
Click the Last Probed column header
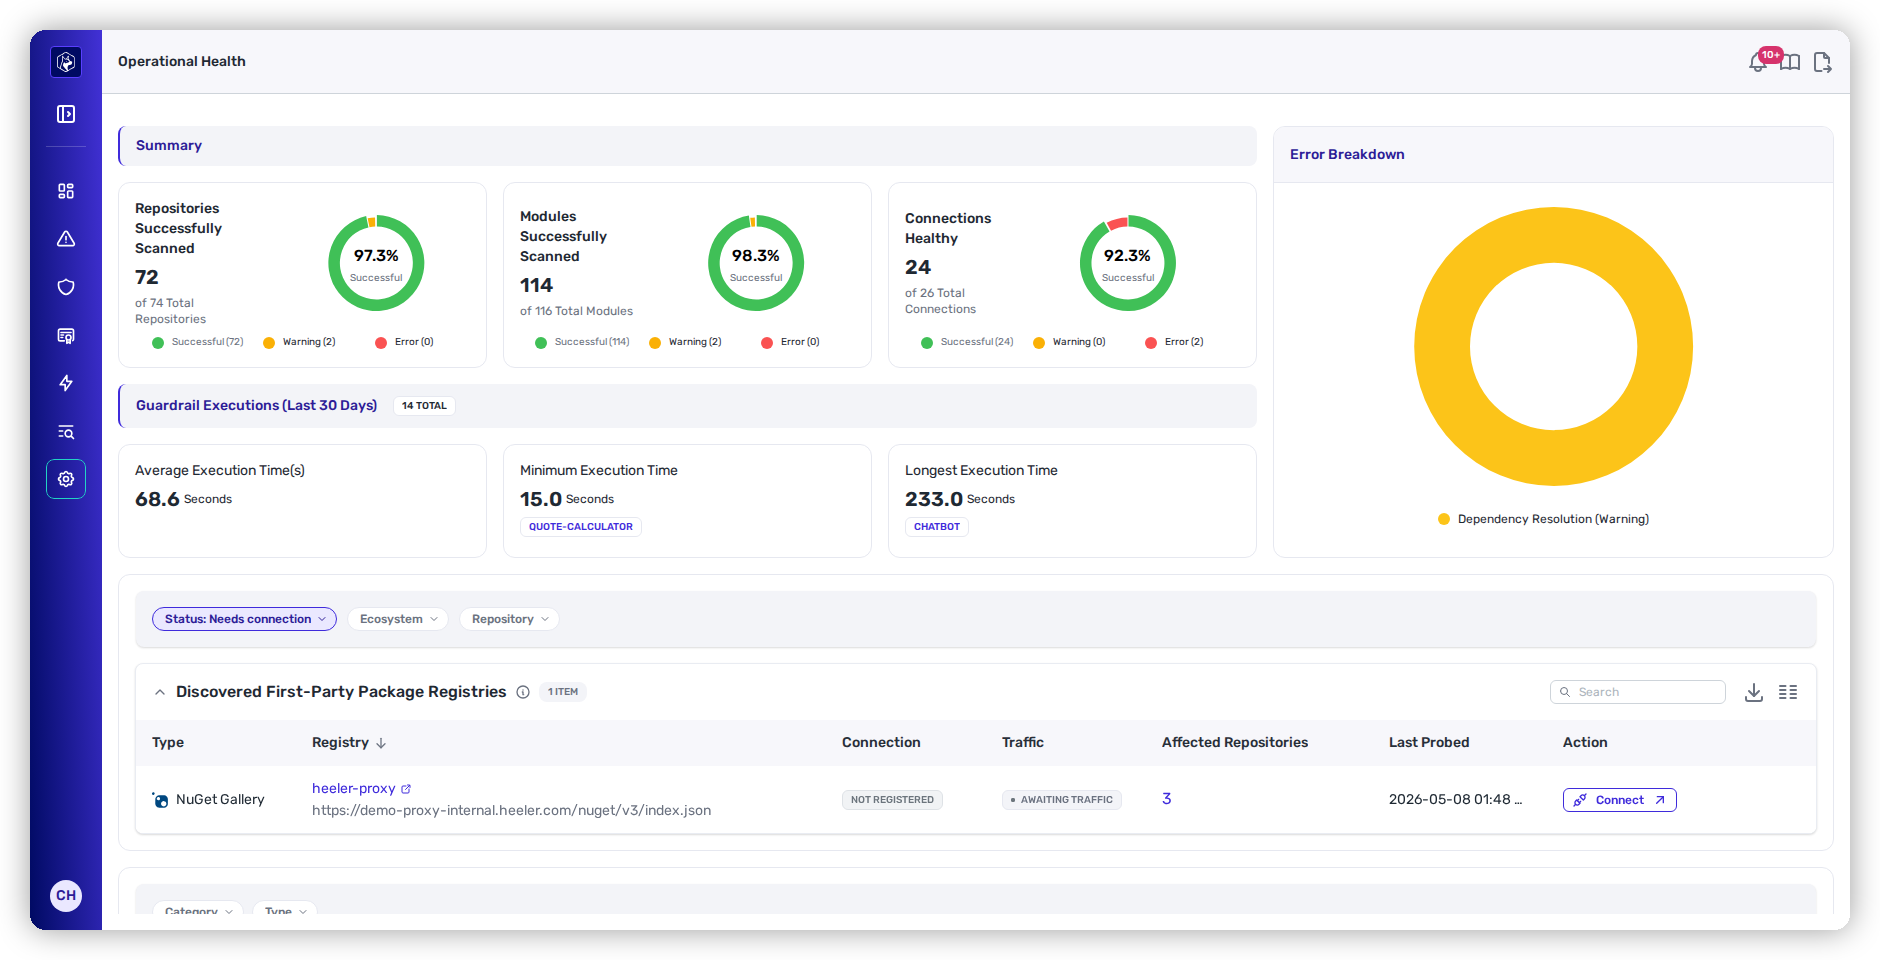pos(1429,742)
